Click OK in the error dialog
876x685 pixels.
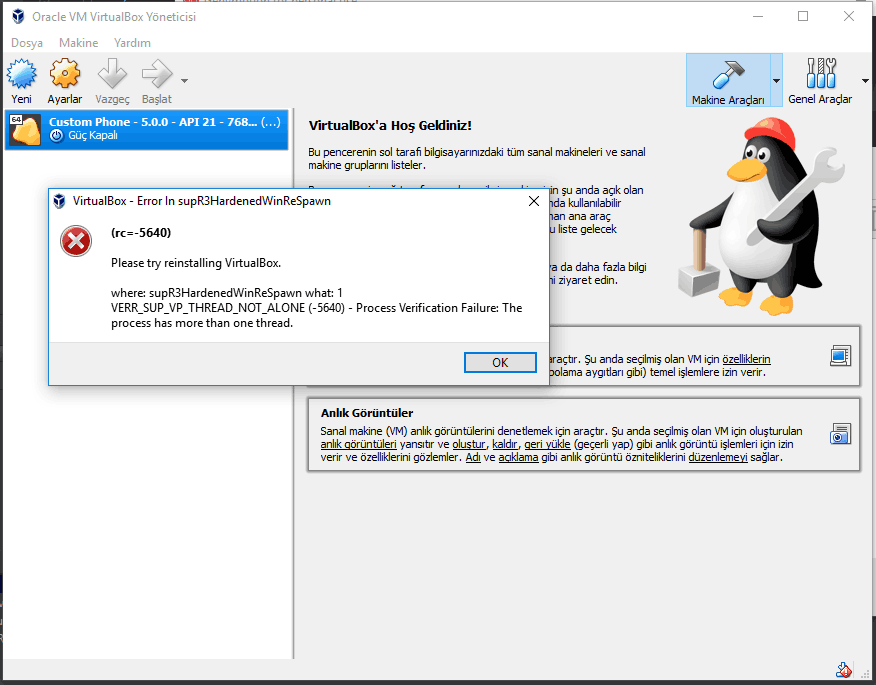[500, 363]
